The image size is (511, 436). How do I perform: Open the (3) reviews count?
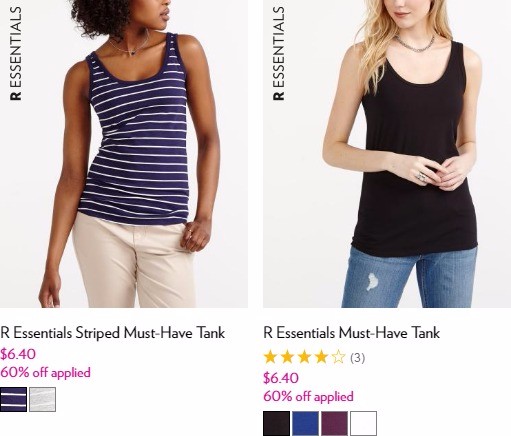(358, 358)
